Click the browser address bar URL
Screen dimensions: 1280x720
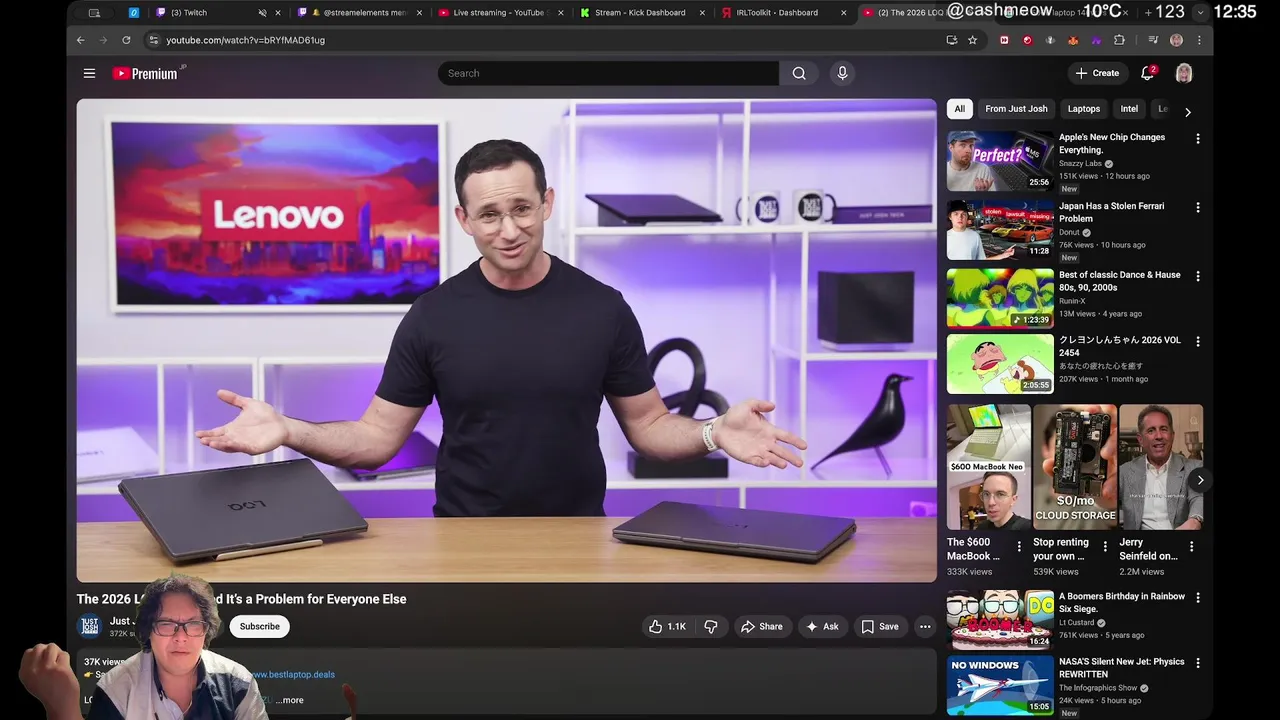(x=245, y=40)
